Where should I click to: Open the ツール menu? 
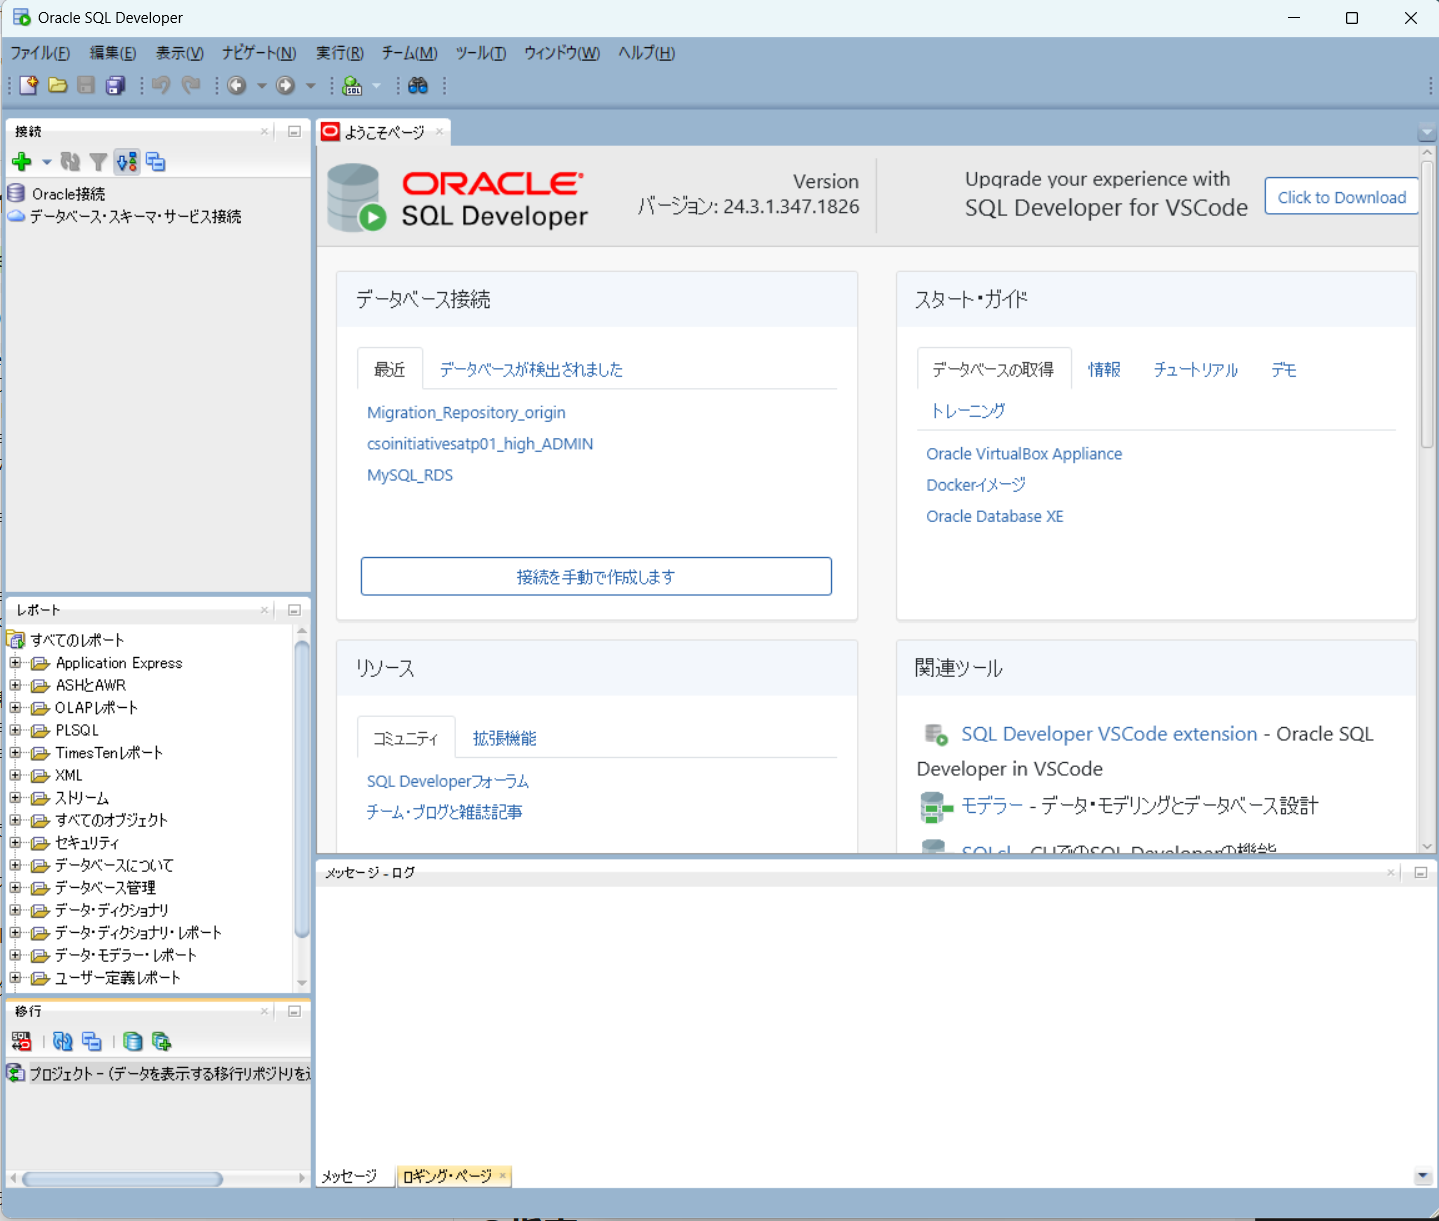pyautogui.click(x=481, y=53)
